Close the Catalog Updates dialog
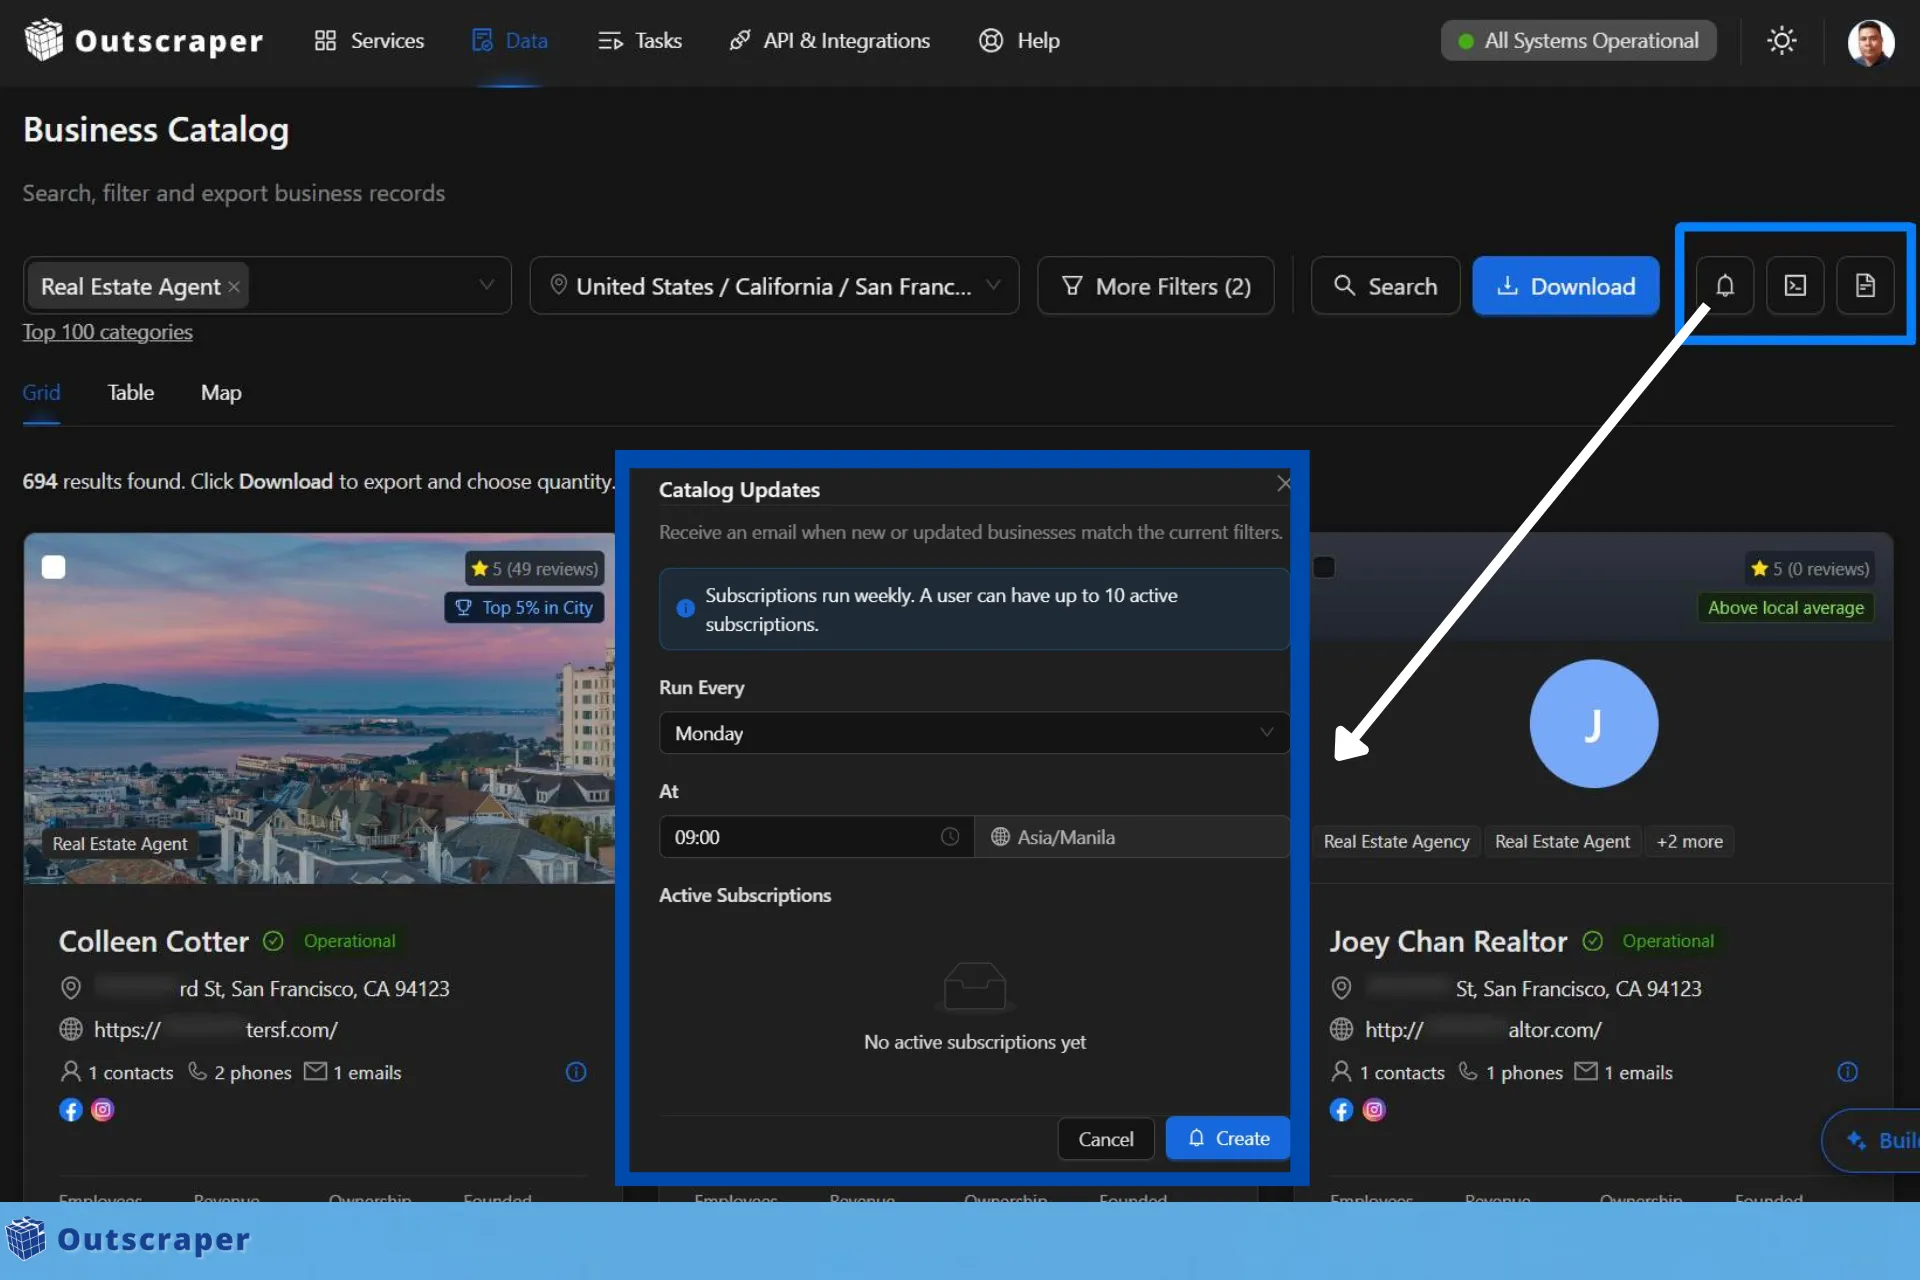This screenshot has width=1920, height=1280. (x=1283, y=484)
